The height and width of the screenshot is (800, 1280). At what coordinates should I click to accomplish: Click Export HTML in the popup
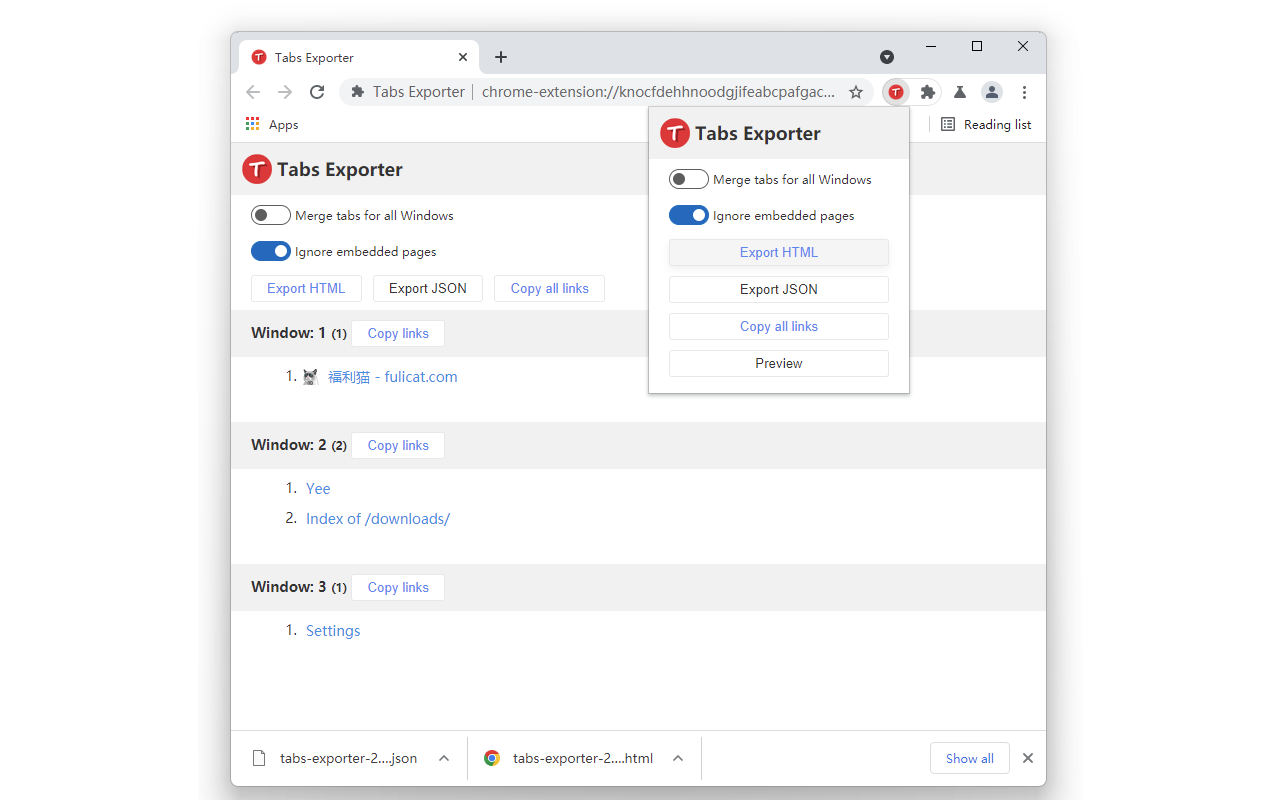tap(779, 252)
